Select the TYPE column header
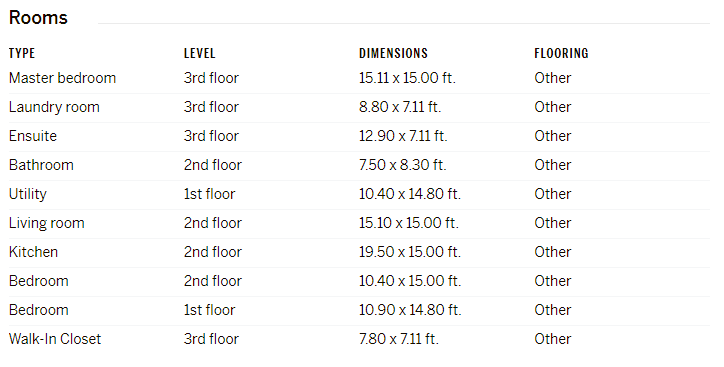 tap(22, 54)
